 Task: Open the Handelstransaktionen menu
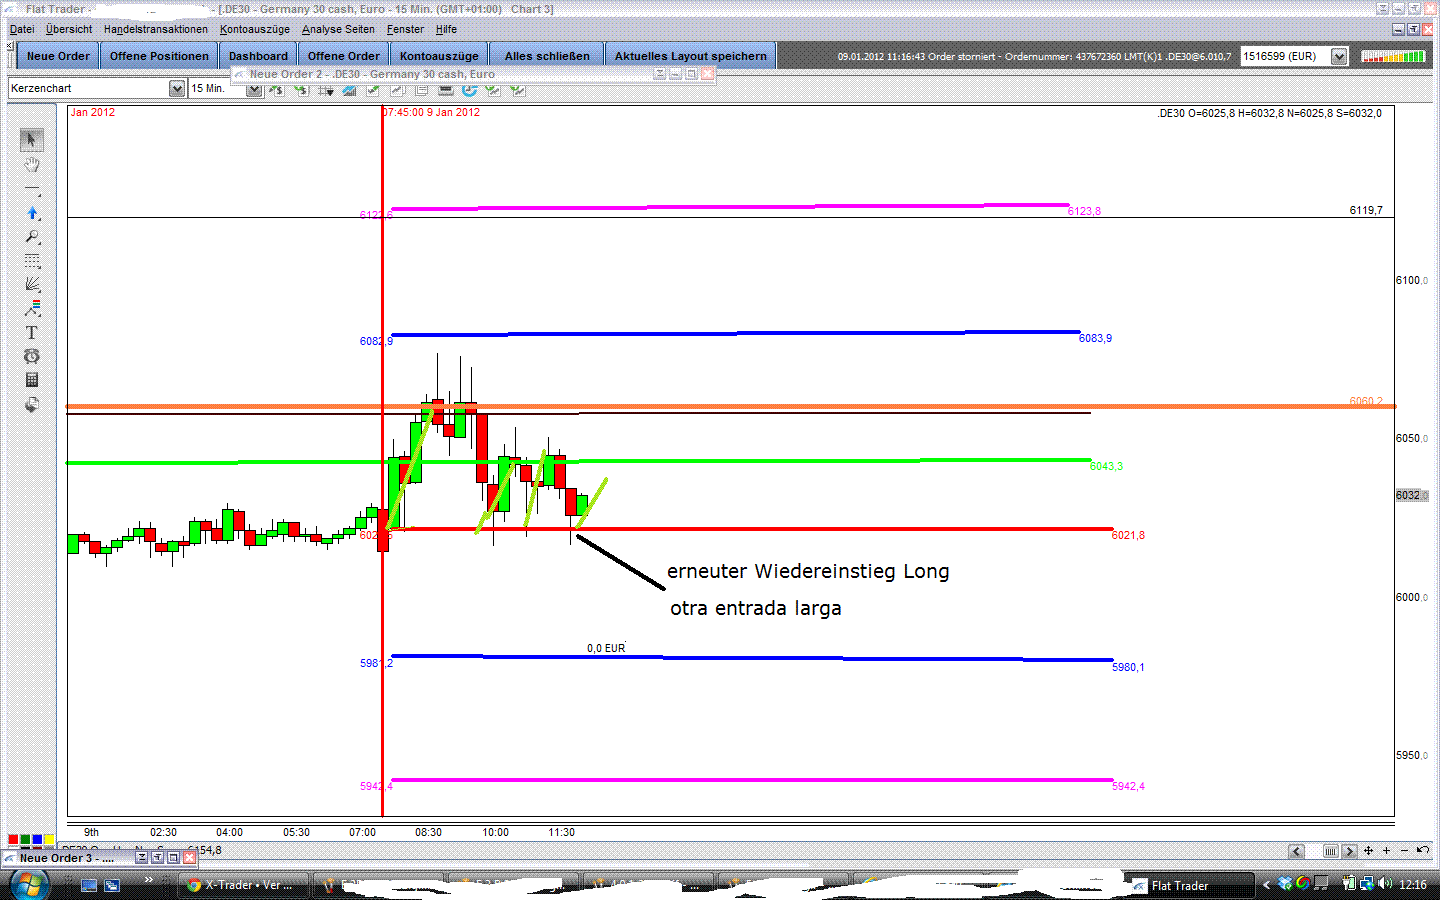(x=156, y=29)
